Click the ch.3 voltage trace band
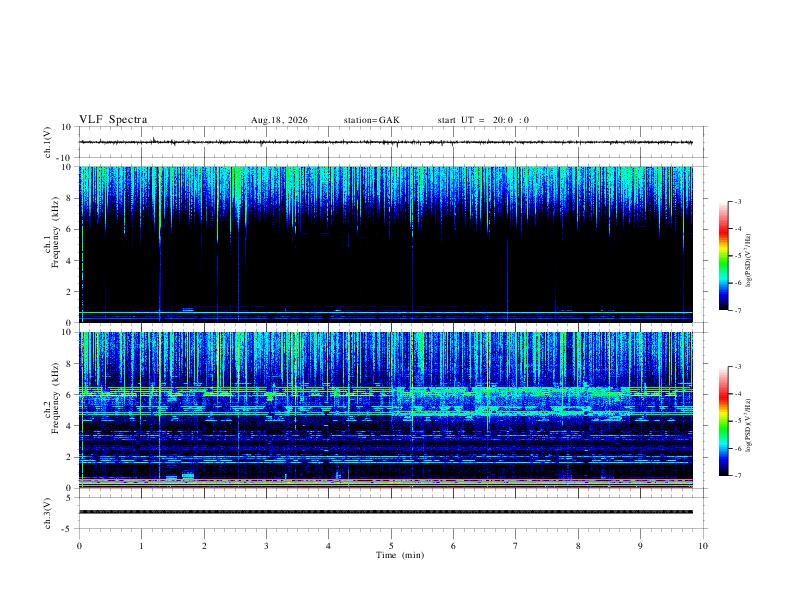Screen dimensions: 792x612 point(386,512)
